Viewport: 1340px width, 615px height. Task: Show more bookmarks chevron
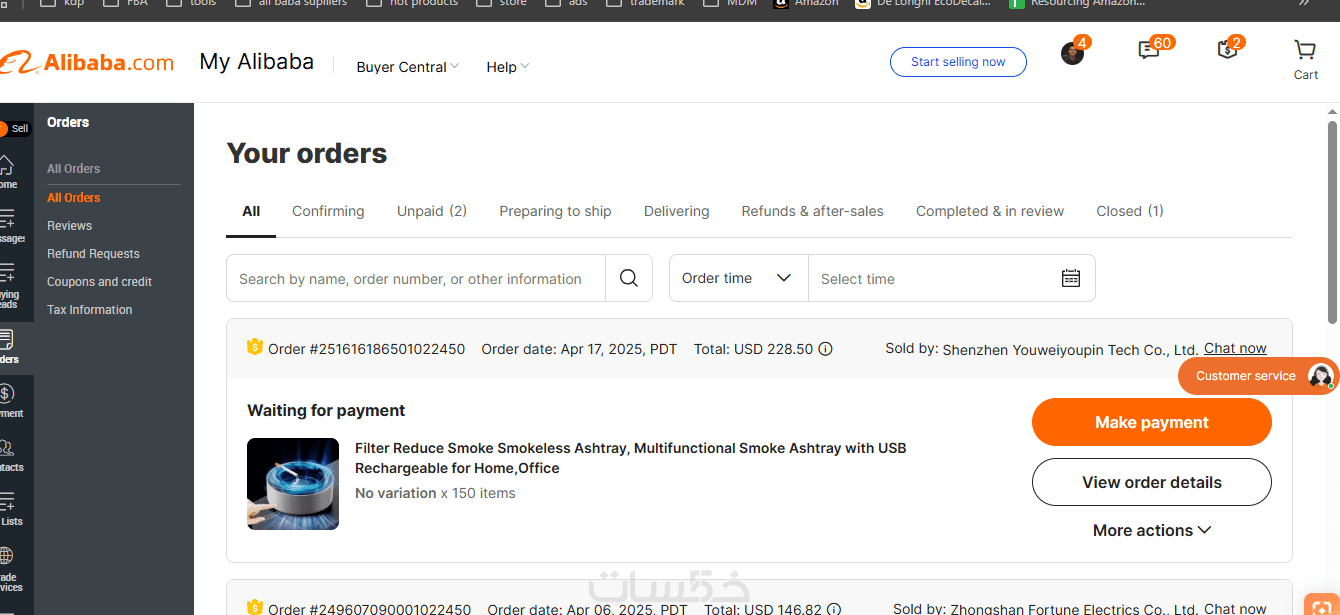coord(1303,3)
